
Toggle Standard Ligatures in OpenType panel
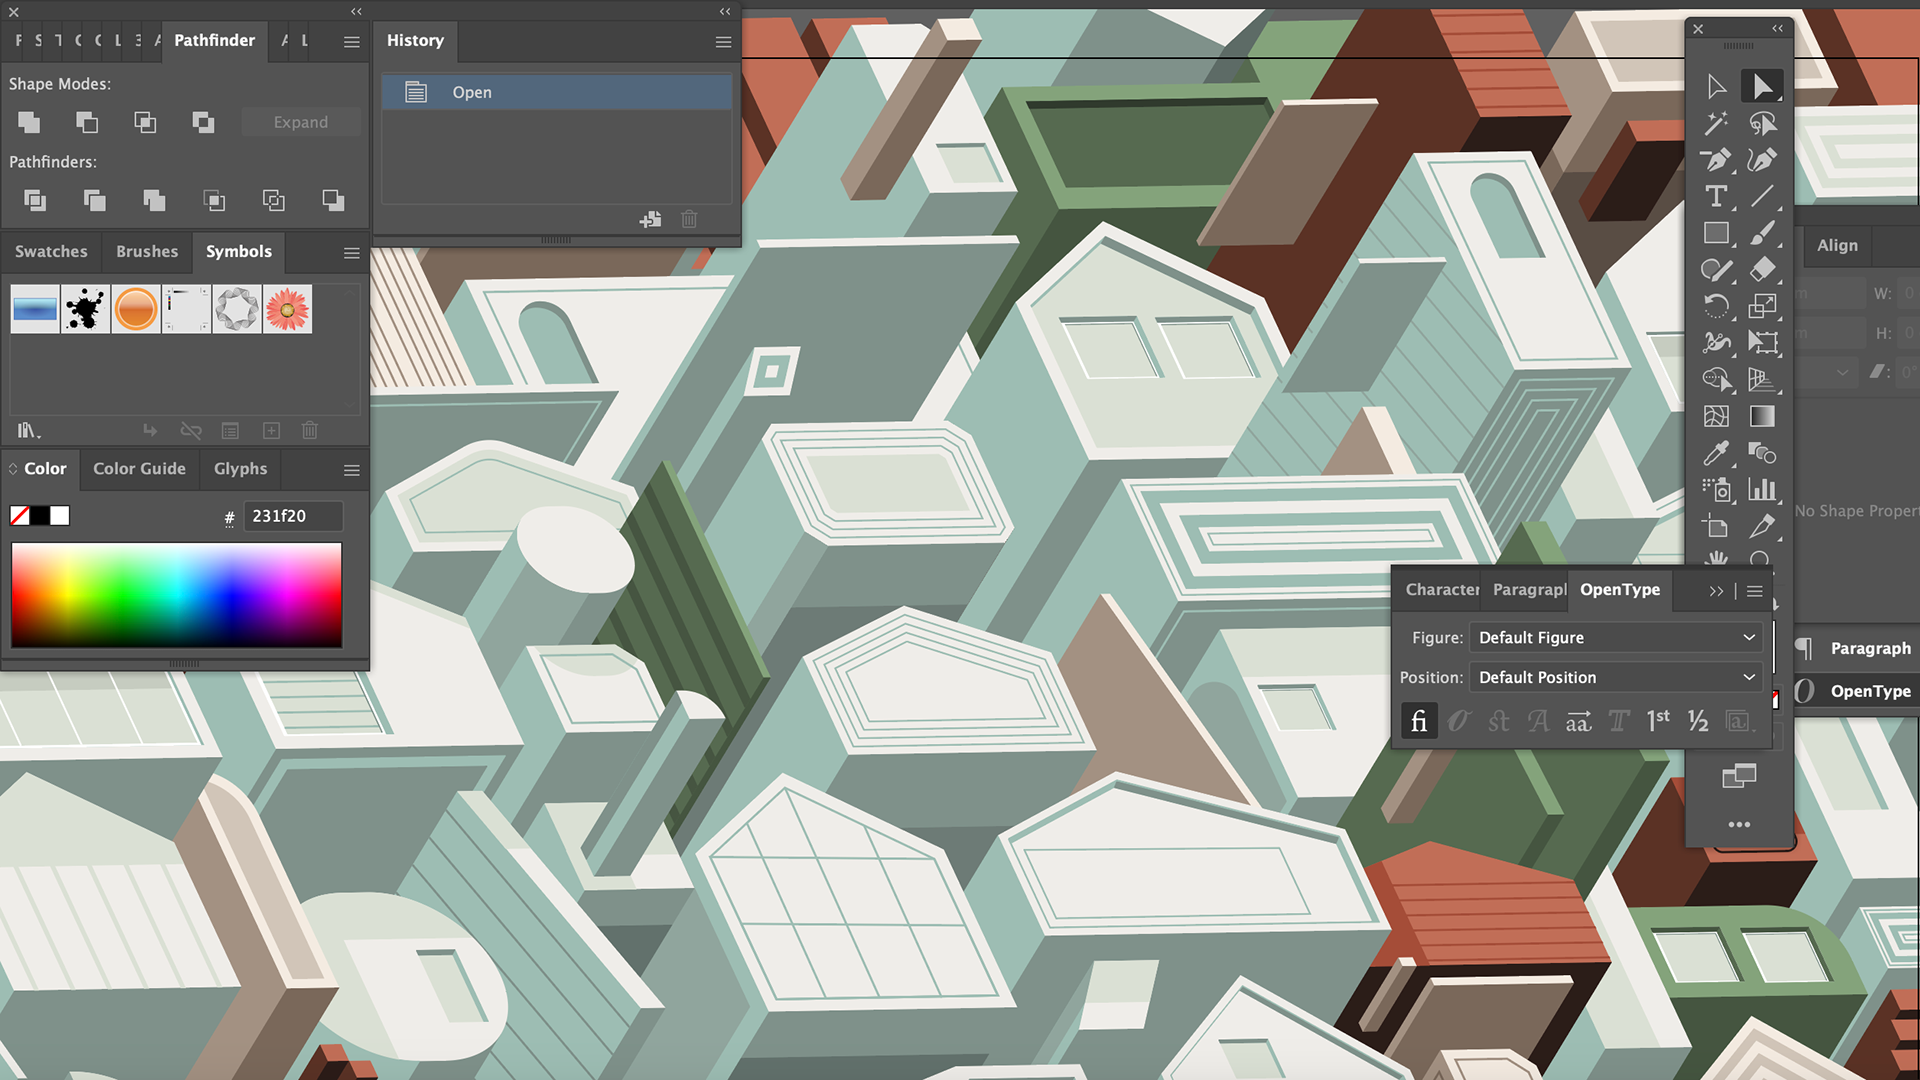(1419, 721)
